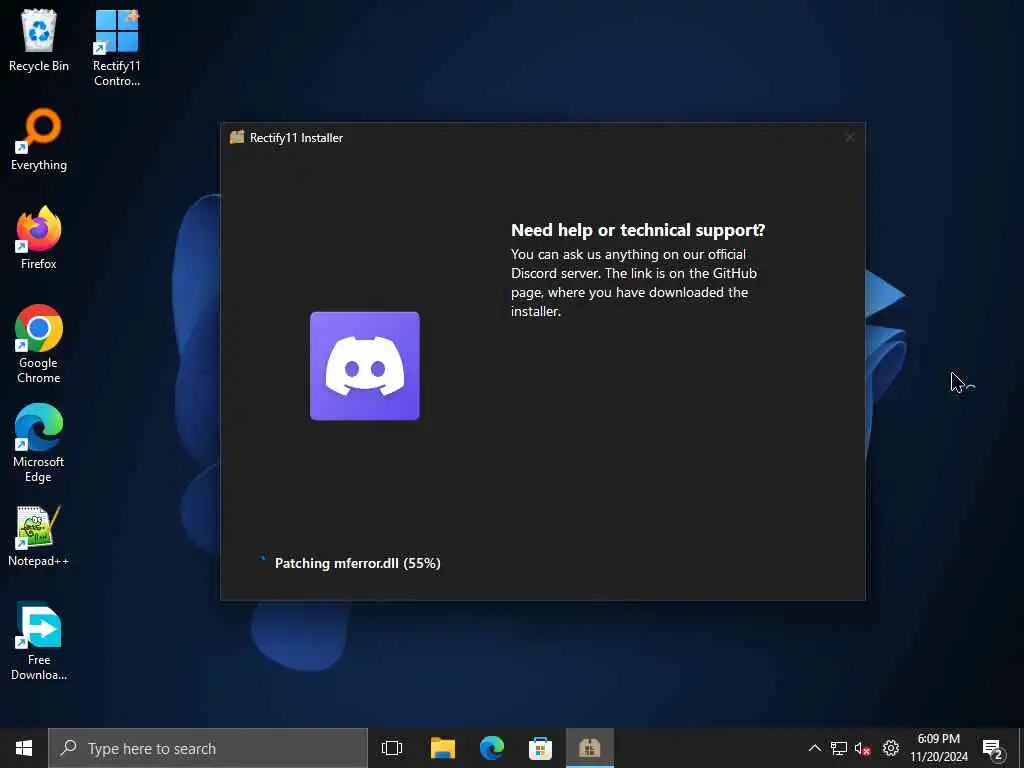
Task: Open the Recycle Bin desktop icon
Action: [39, 40]
